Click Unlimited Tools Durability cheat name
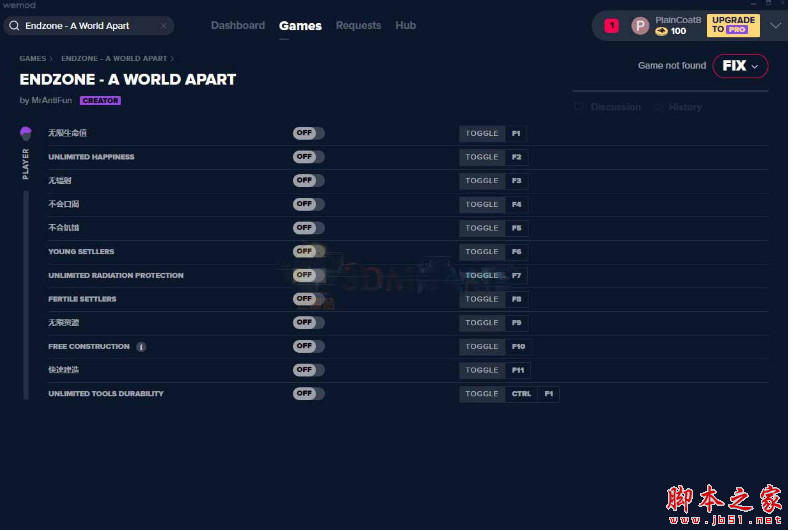This screenshot has height=531, width=793. click(x=106, y=393)
